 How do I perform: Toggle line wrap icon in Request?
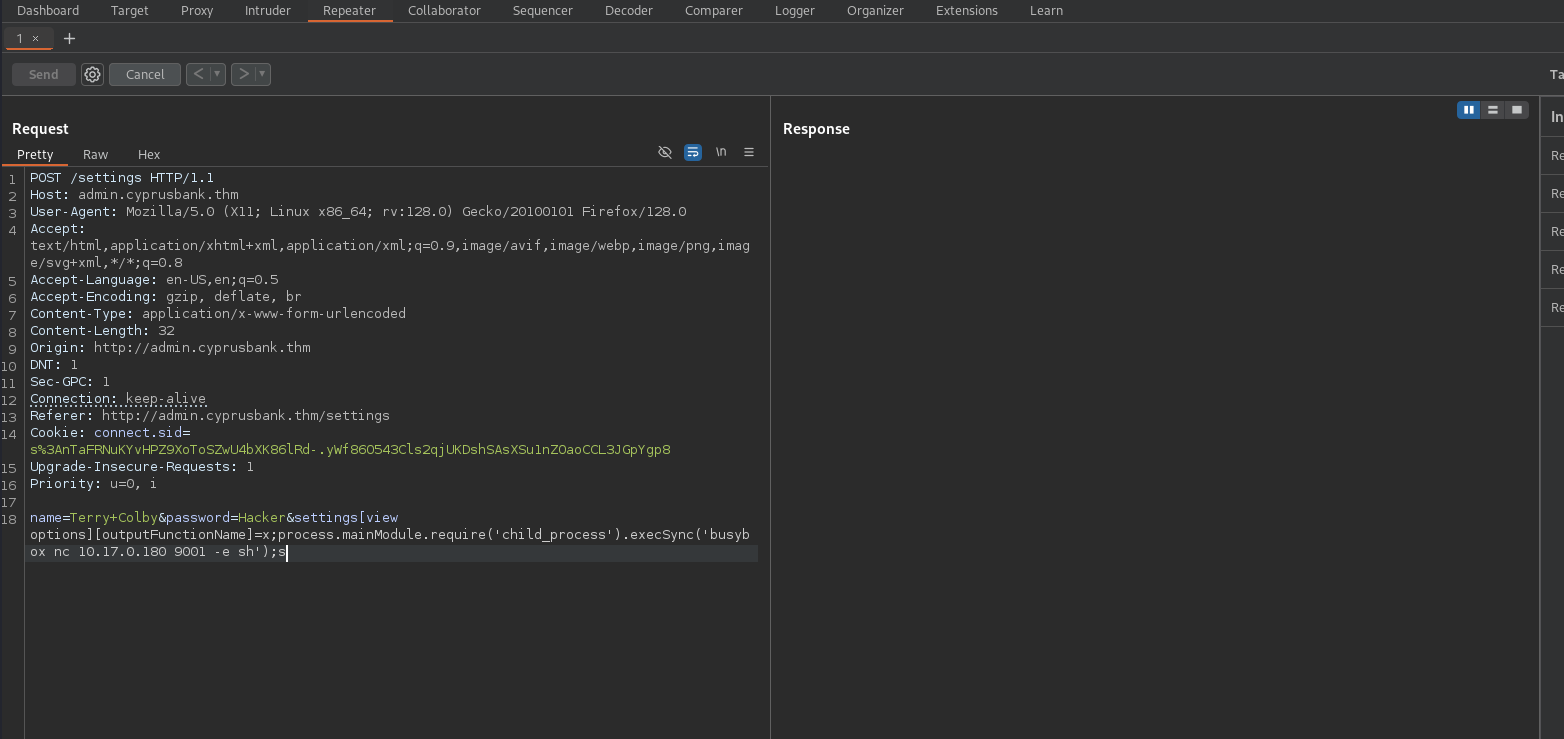pos(692,152)
